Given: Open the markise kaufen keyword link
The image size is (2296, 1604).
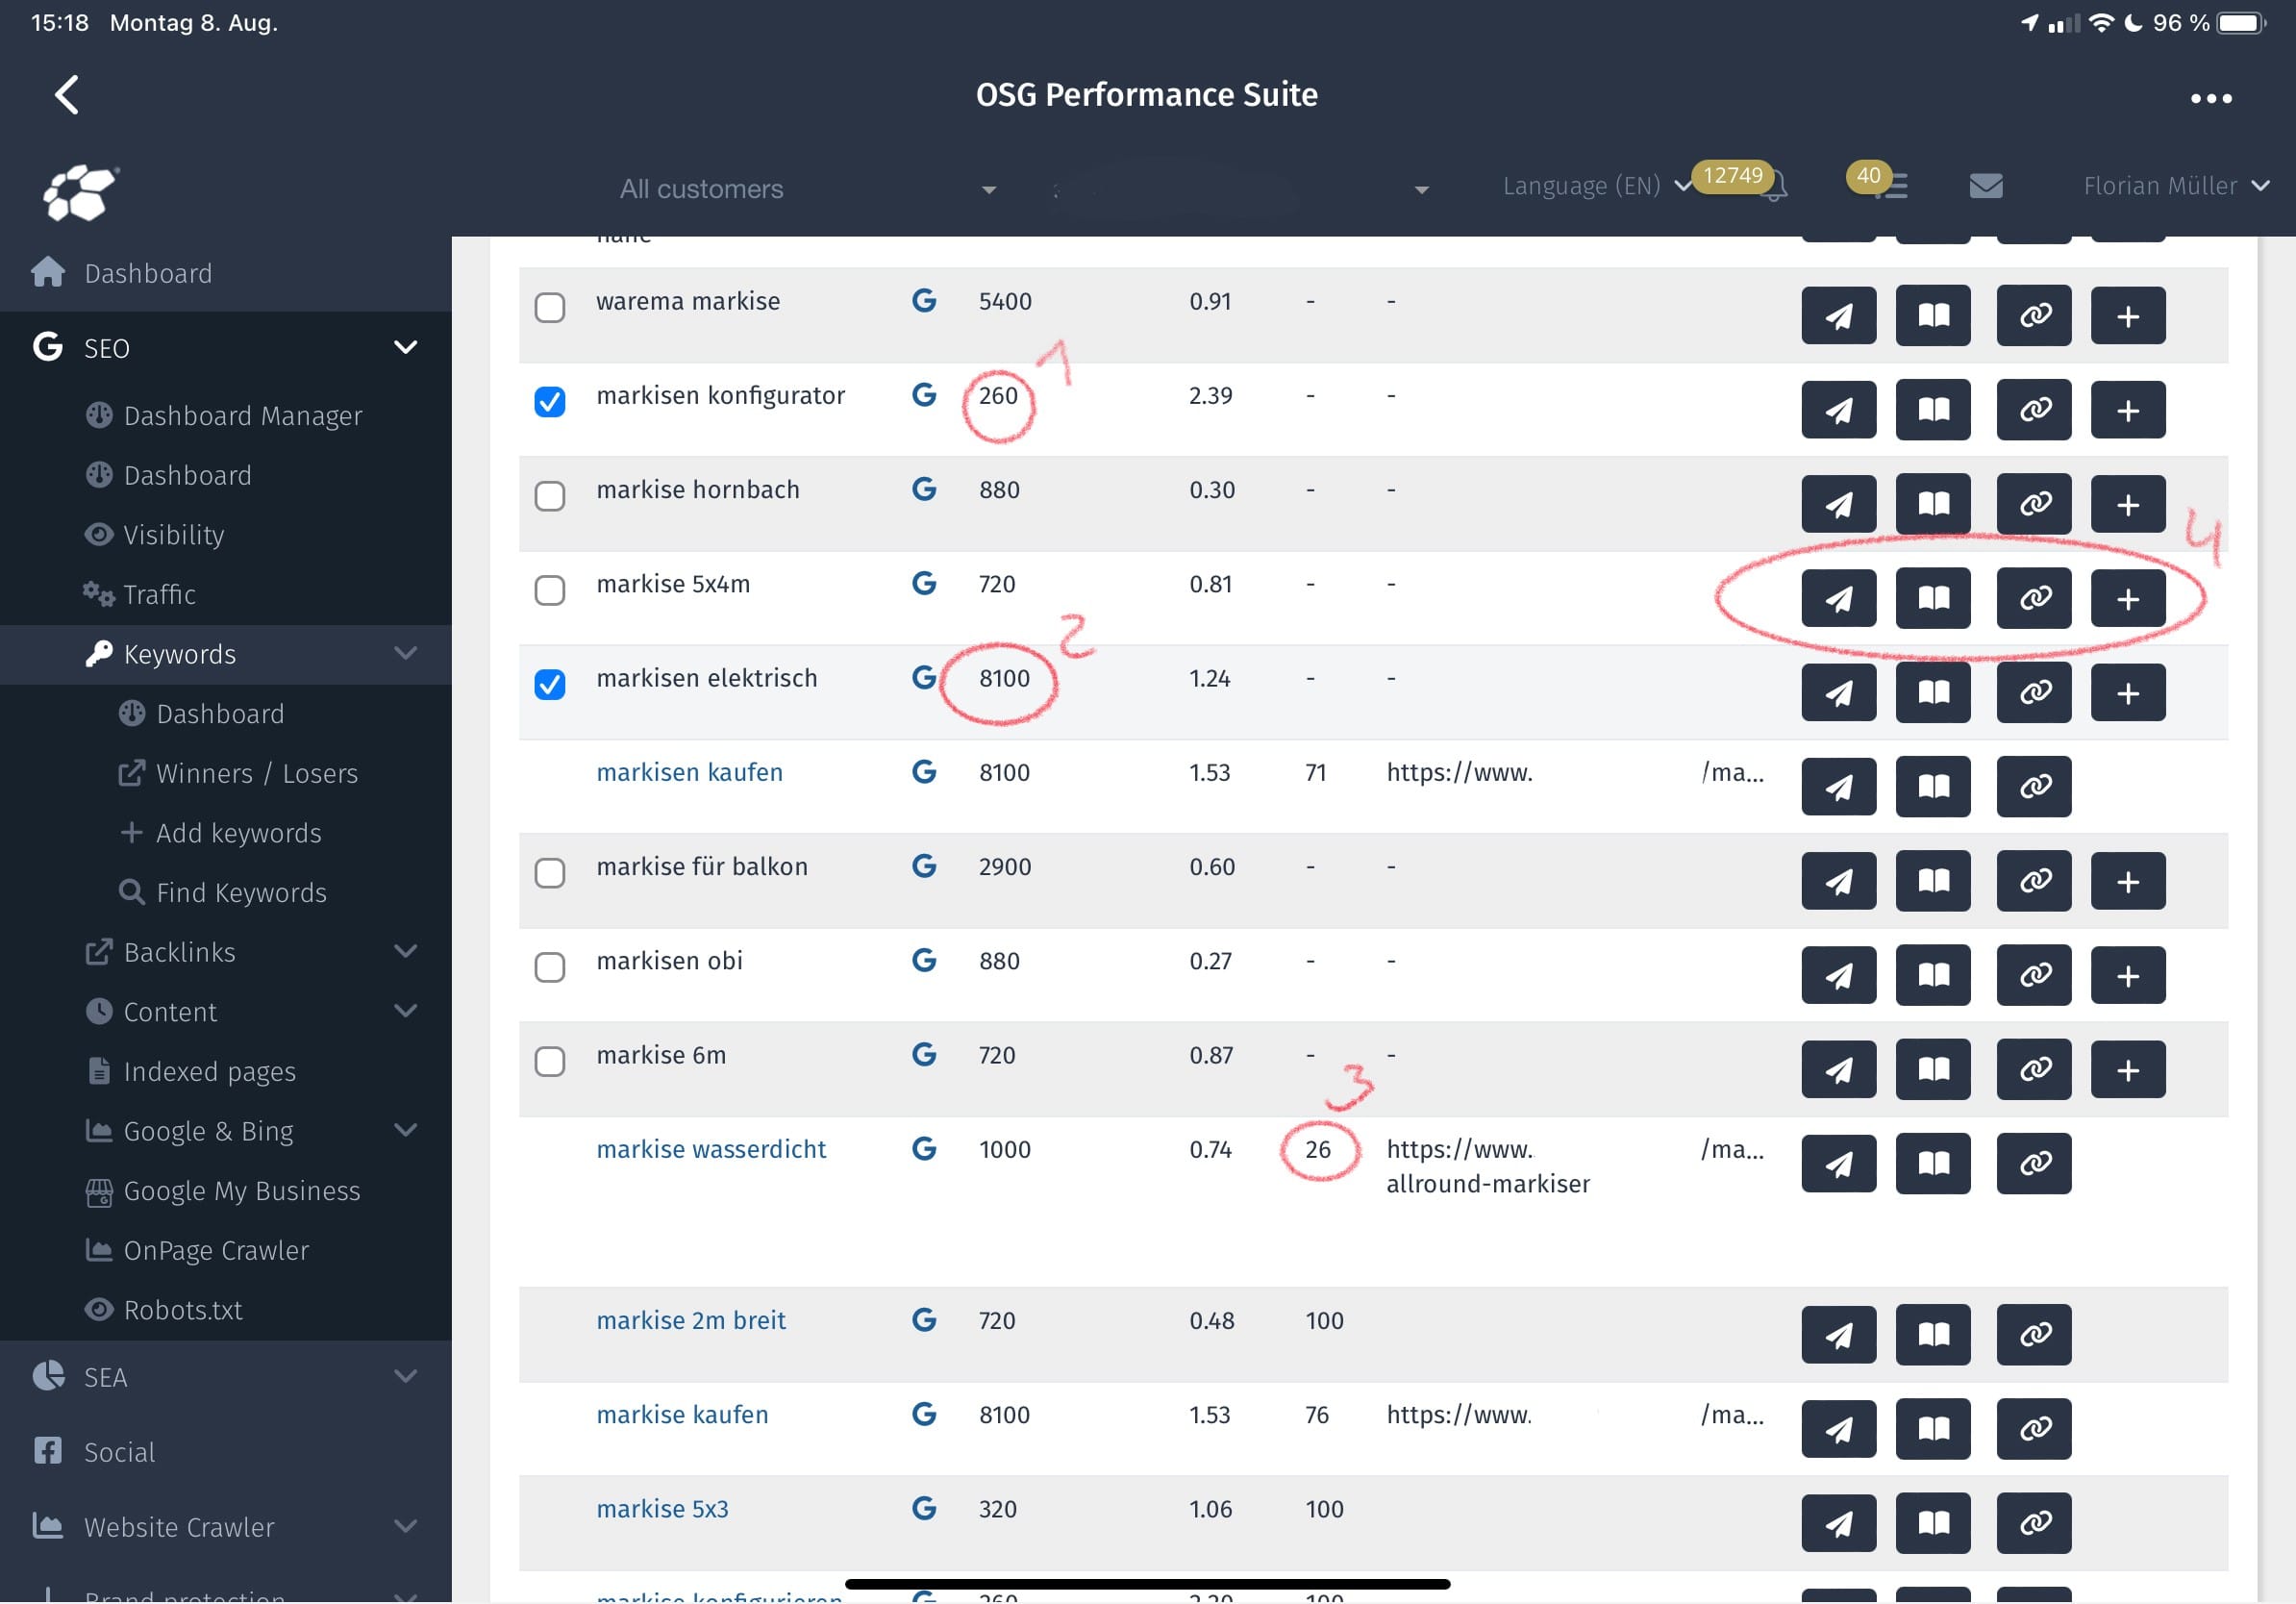Looking at the screenshot, I should [x=682, y=1414].
